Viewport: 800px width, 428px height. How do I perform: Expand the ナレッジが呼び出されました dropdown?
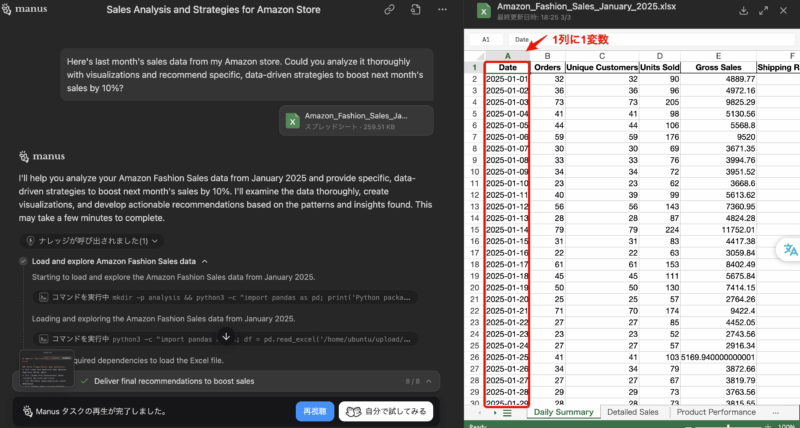click(92, 241)
